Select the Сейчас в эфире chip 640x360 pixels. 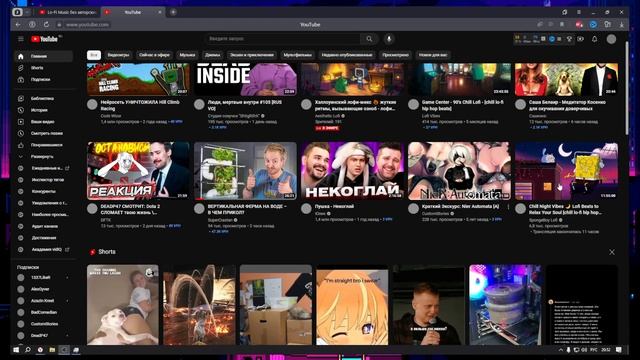click(x=154, y=55)
